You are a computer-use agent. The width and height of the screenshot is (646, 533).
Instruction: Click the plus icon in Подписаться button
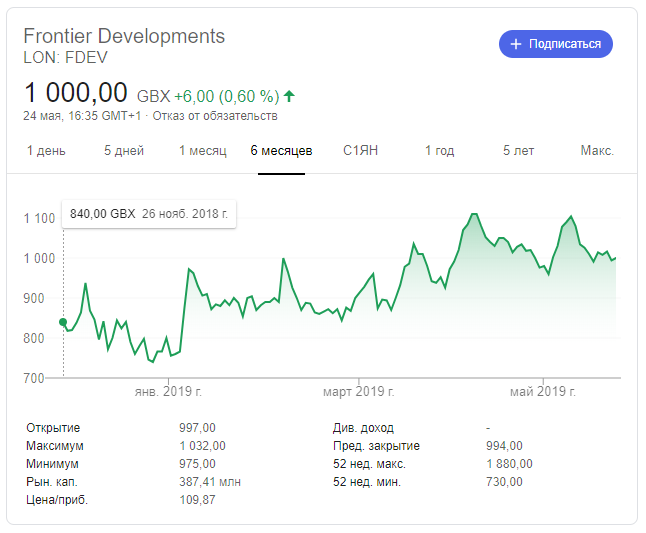click(516, 44)
